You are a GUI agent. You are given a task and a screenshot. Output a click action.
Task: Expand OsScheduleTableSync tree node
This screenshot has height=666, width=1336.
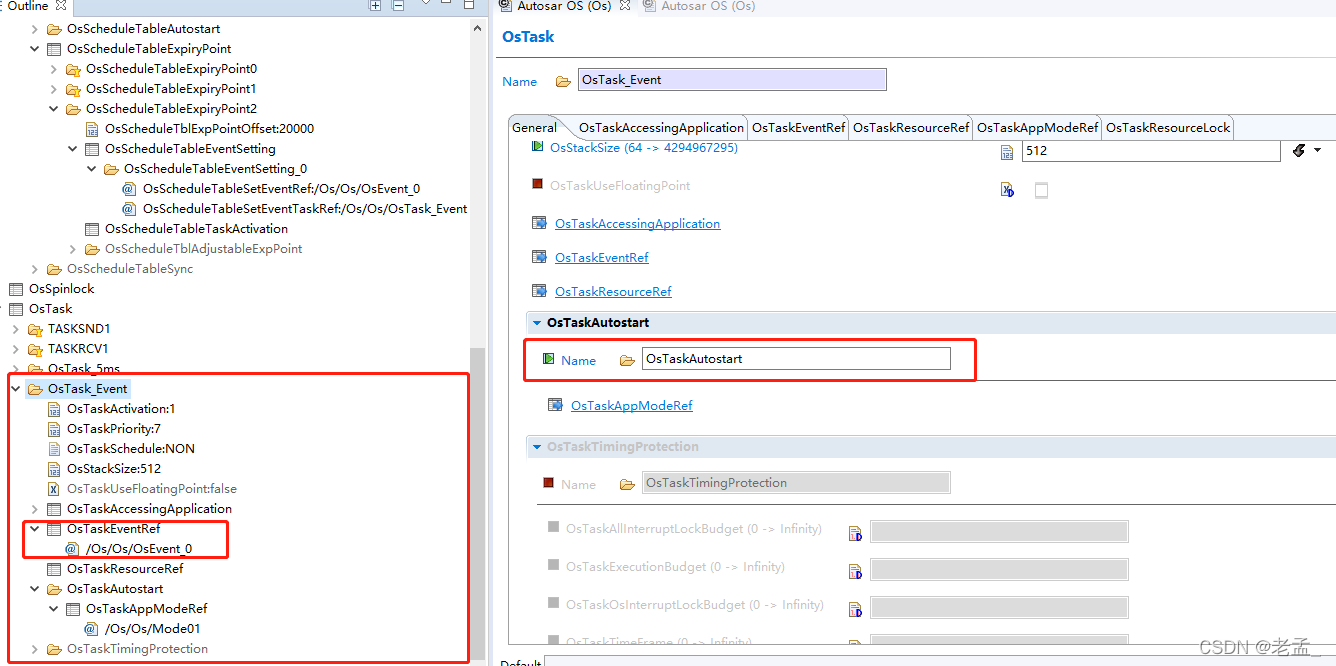pos(35,269)
